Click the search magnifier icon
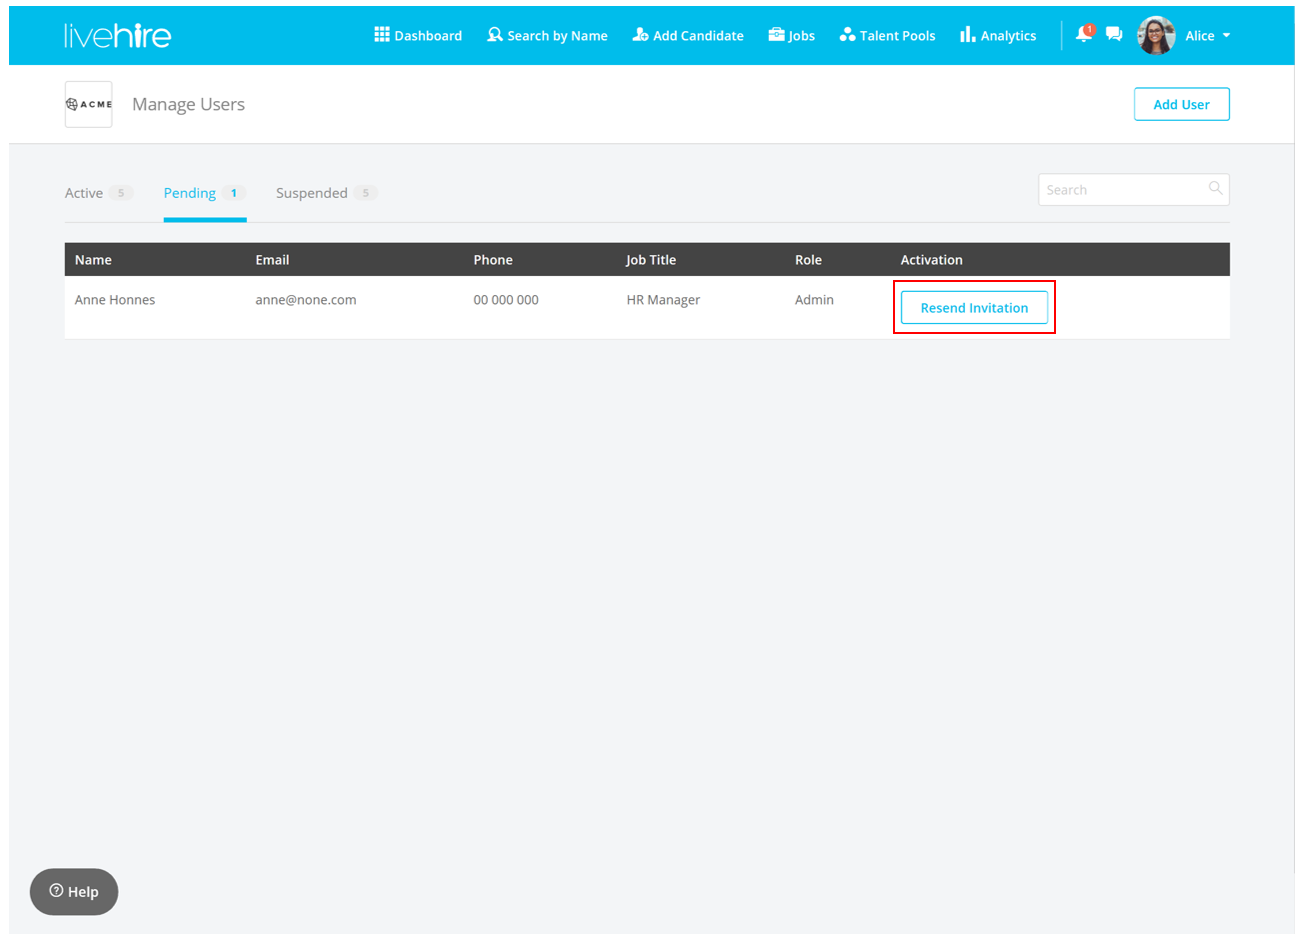 click(x=1215, y=189)
